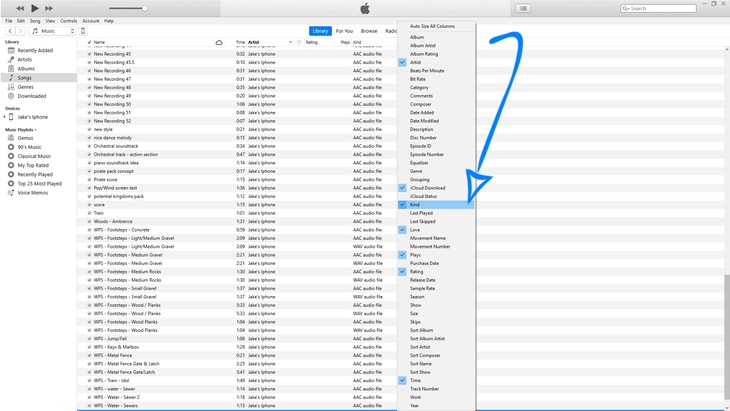Open the Top 25 Most Played playlist
This screenshot has height=411, width=730.
click(40, 183)
